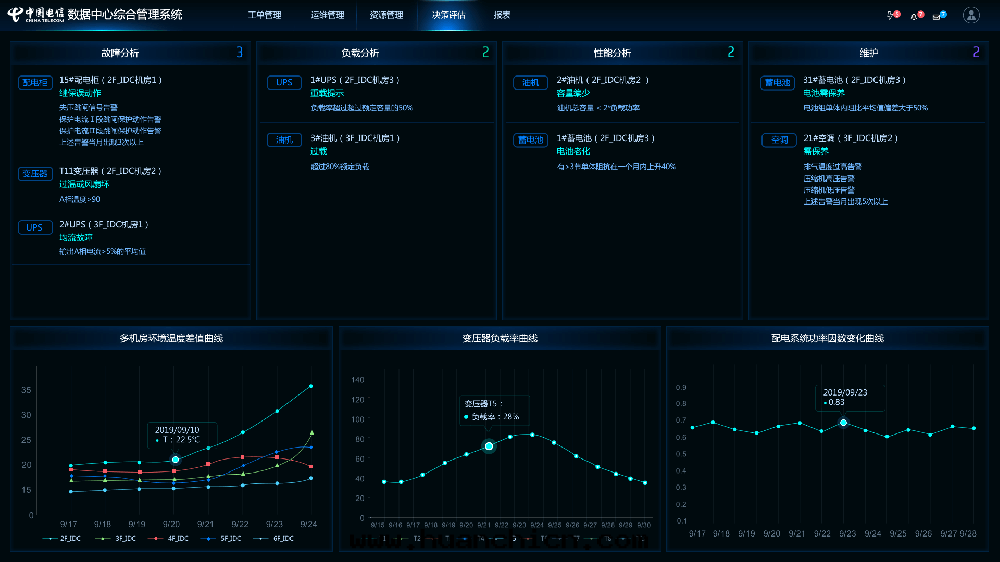Click the alarm bell notification icon
Image resolution: width=1000 pixels, height=562 pixels.
tap(915, 15)
